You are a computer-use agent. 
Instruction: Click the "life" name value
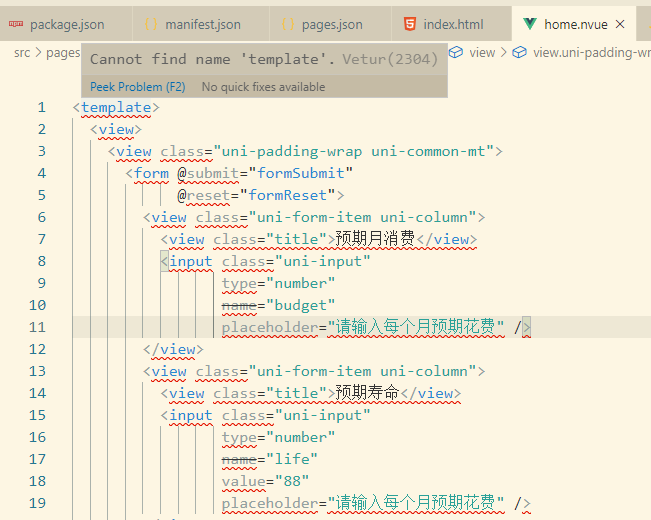(292, 459)
